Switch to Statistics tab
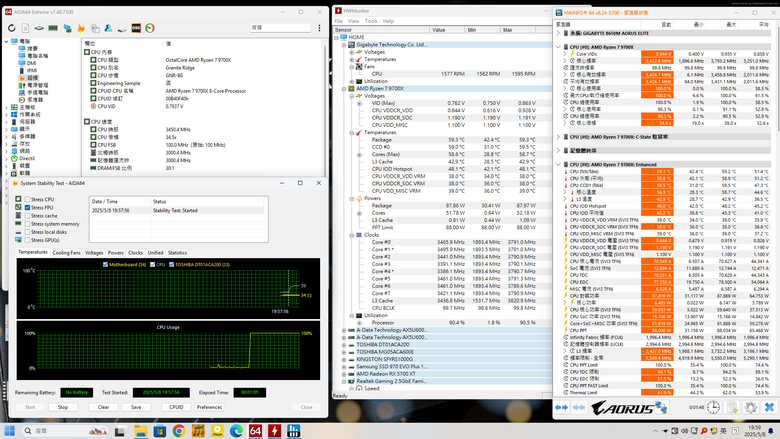Screen dimensions: 780x439 [177, 253]
